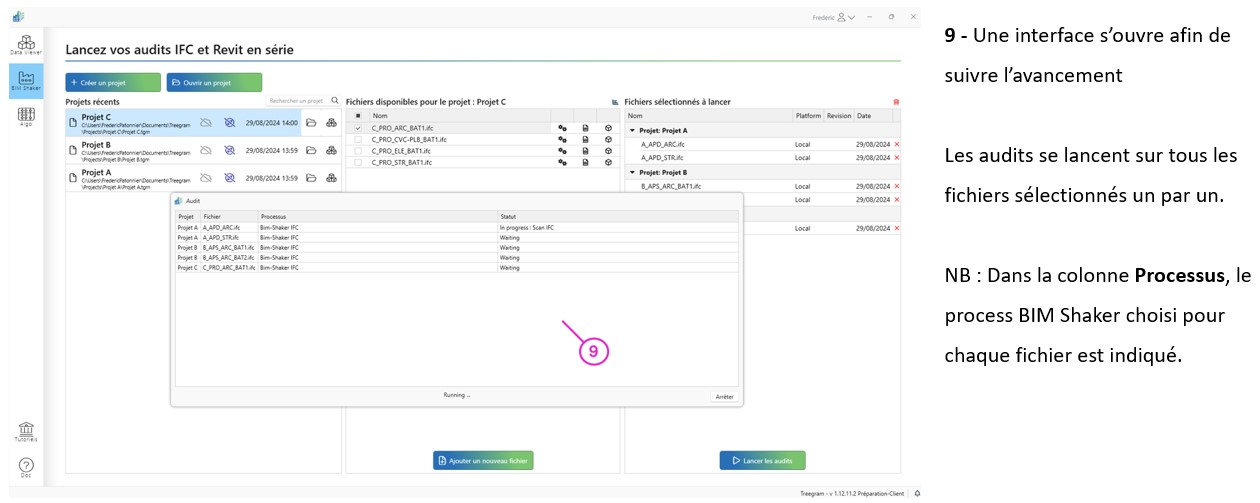Click the document icon for C_PRO_ELE_BAT1.ifc

(585, 151)
